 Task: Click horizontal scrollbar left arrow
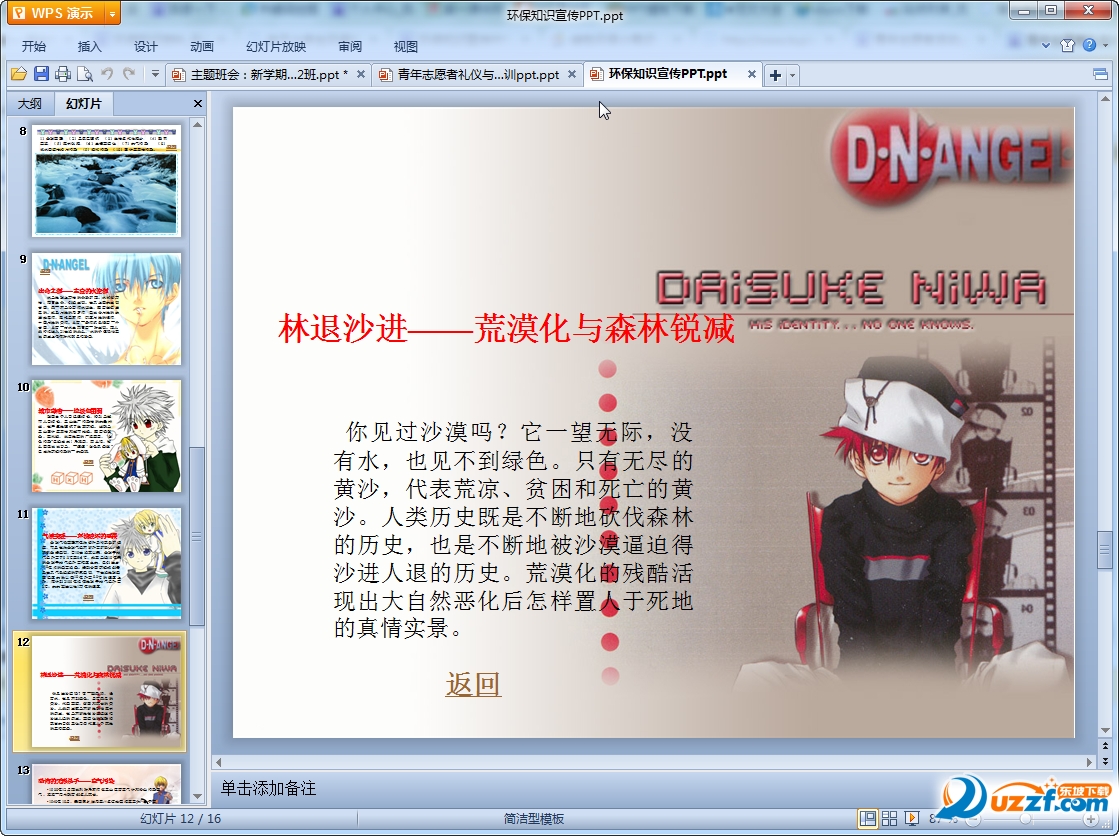[x=219, y=762]
